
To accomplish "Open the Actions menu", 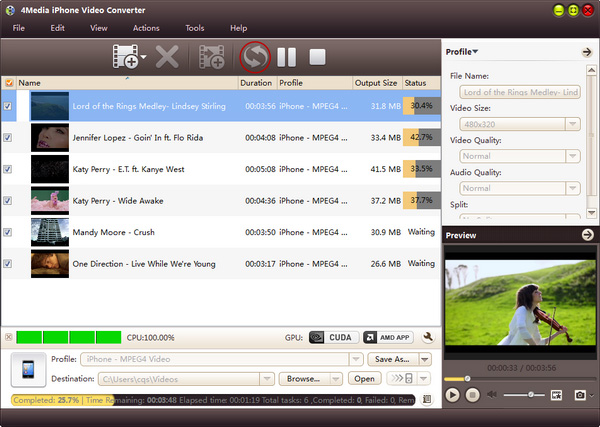I will 145,28.
